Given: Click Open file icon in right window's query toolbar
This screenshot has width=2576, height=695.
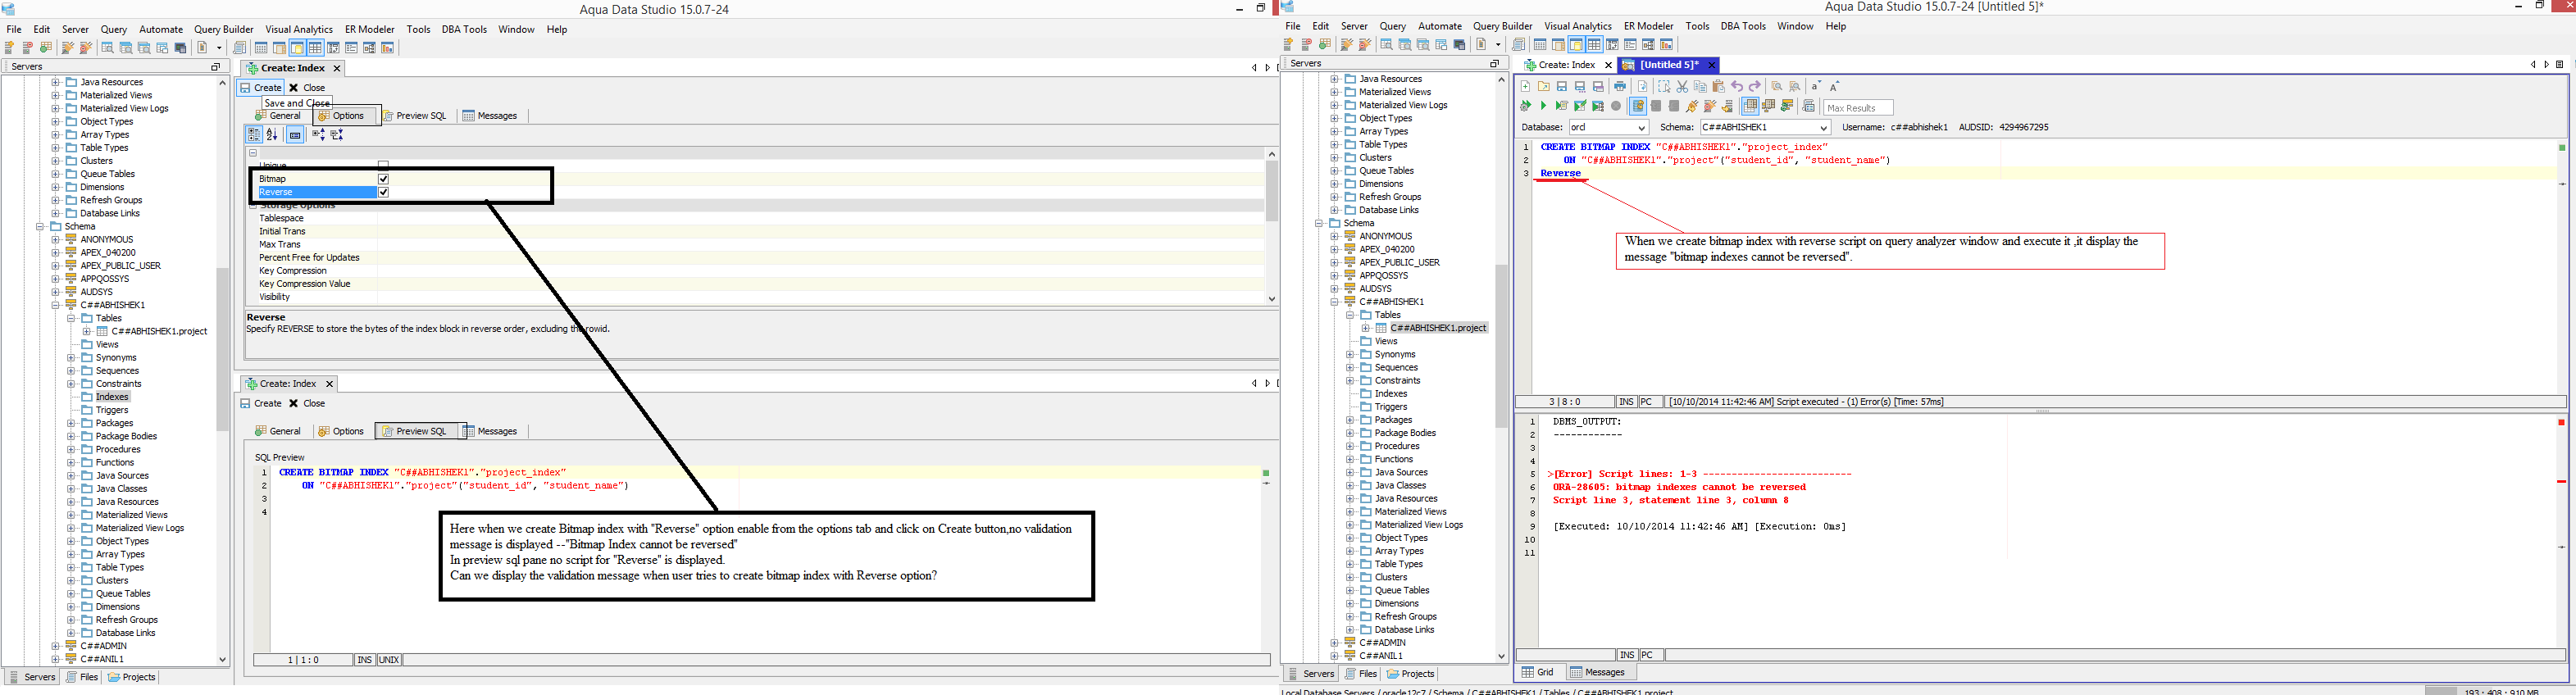Looking at the screenshot, I should click(1543, 87).
